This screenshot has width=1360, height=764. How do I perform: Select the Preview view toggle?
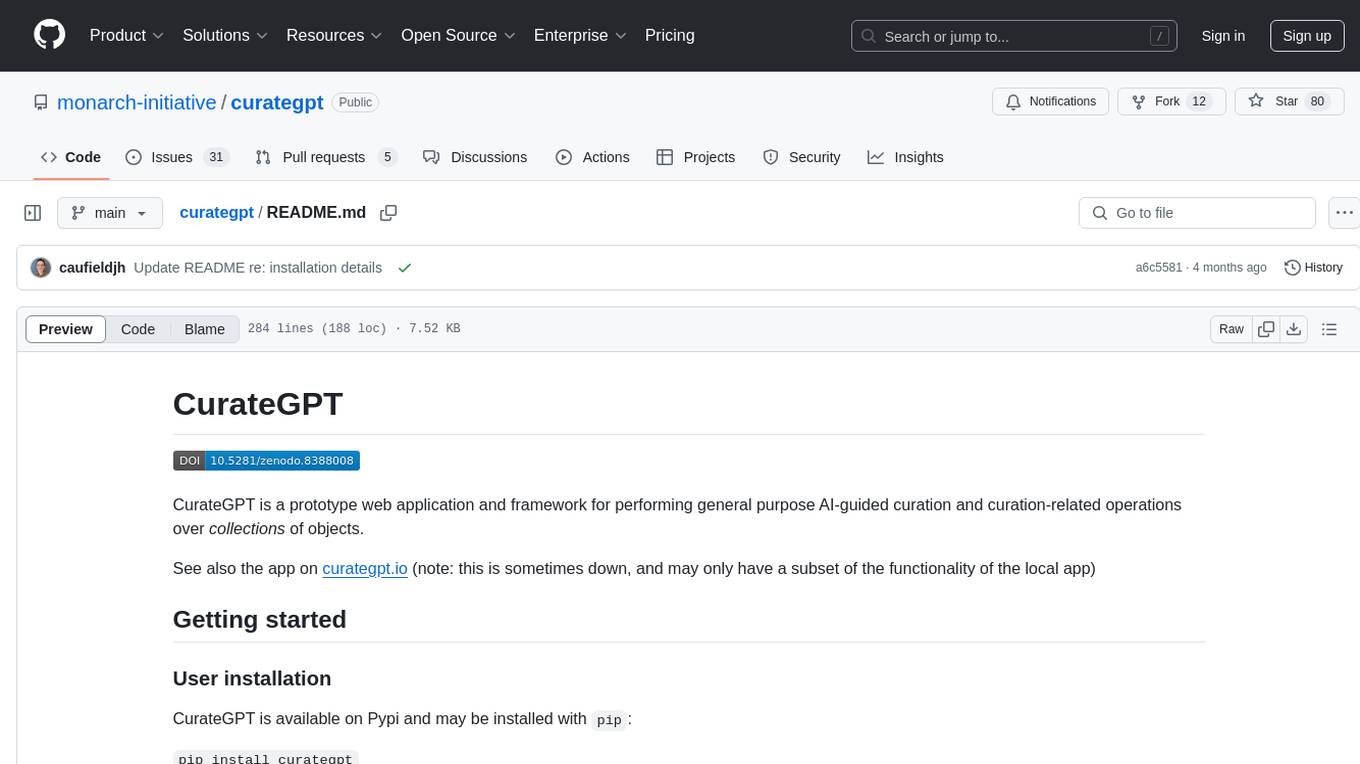tap(66, 329)
